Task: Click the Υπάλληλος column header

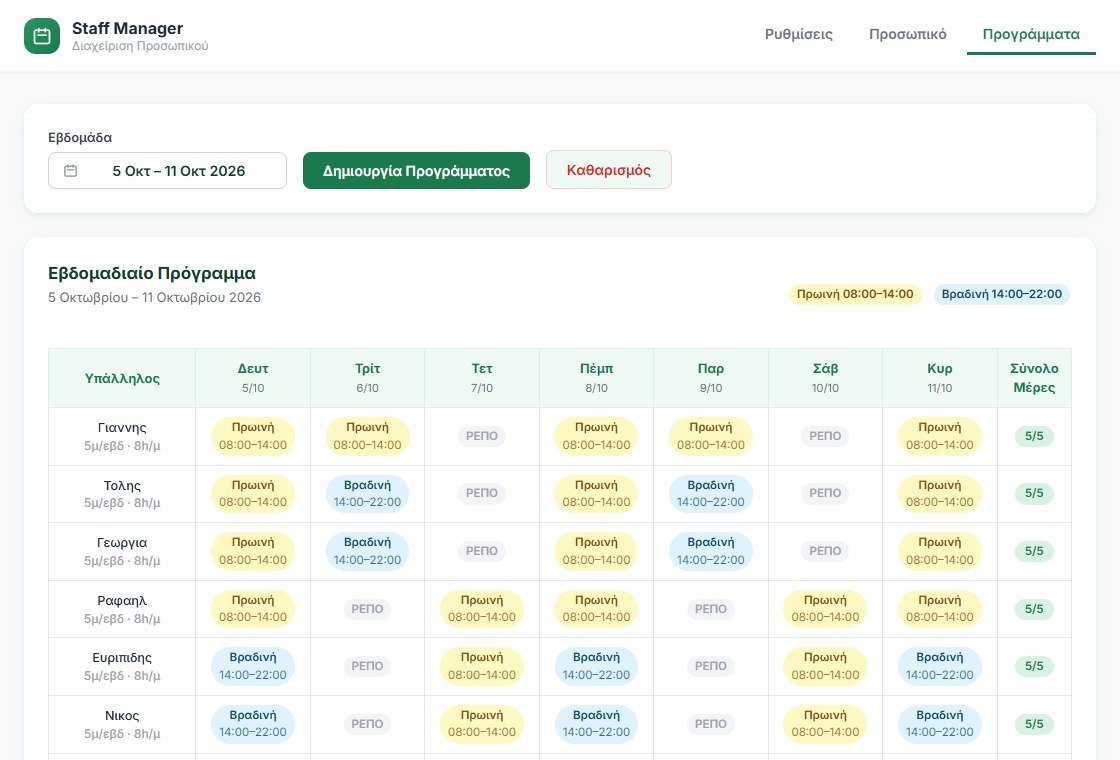Action: coord(122,379)
